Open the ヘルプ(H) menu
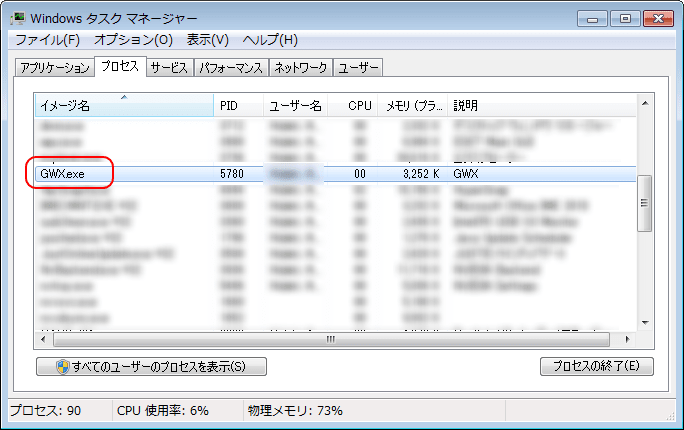Viewport: 684px width, 430px height. click(270, 40)
